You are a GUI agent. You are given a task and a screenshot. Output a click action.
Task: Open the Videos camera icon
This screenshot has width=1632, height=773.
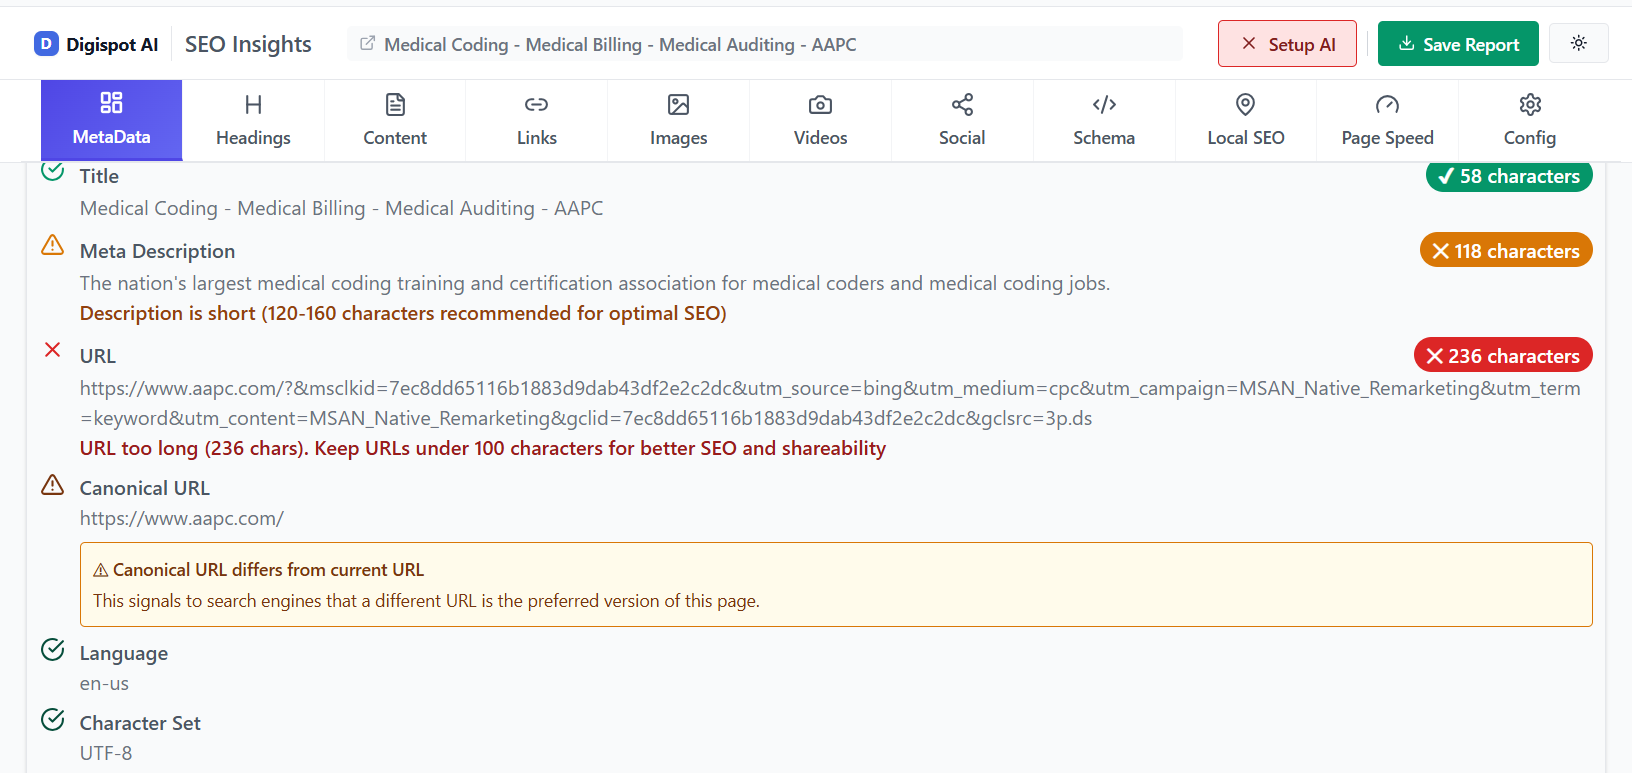point(820,104)
